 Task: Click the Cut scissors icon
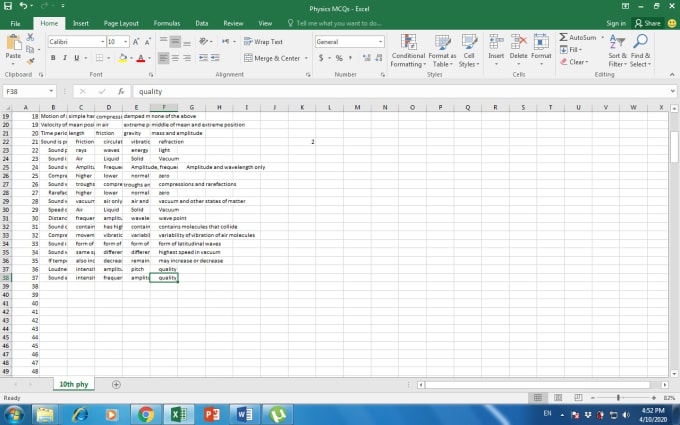pos(30,37)
